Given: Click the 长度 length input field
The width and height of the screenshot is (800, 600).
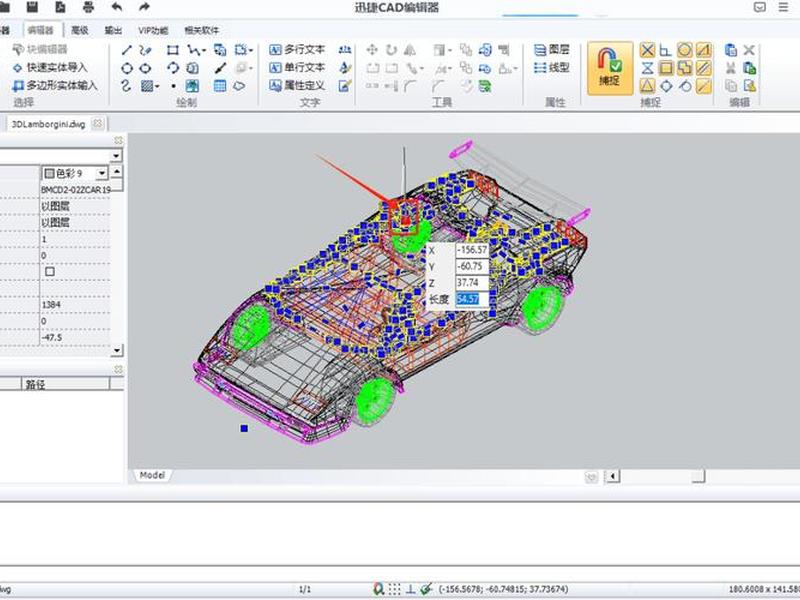Looking at the screenshot, I should [x=472, y=299].
